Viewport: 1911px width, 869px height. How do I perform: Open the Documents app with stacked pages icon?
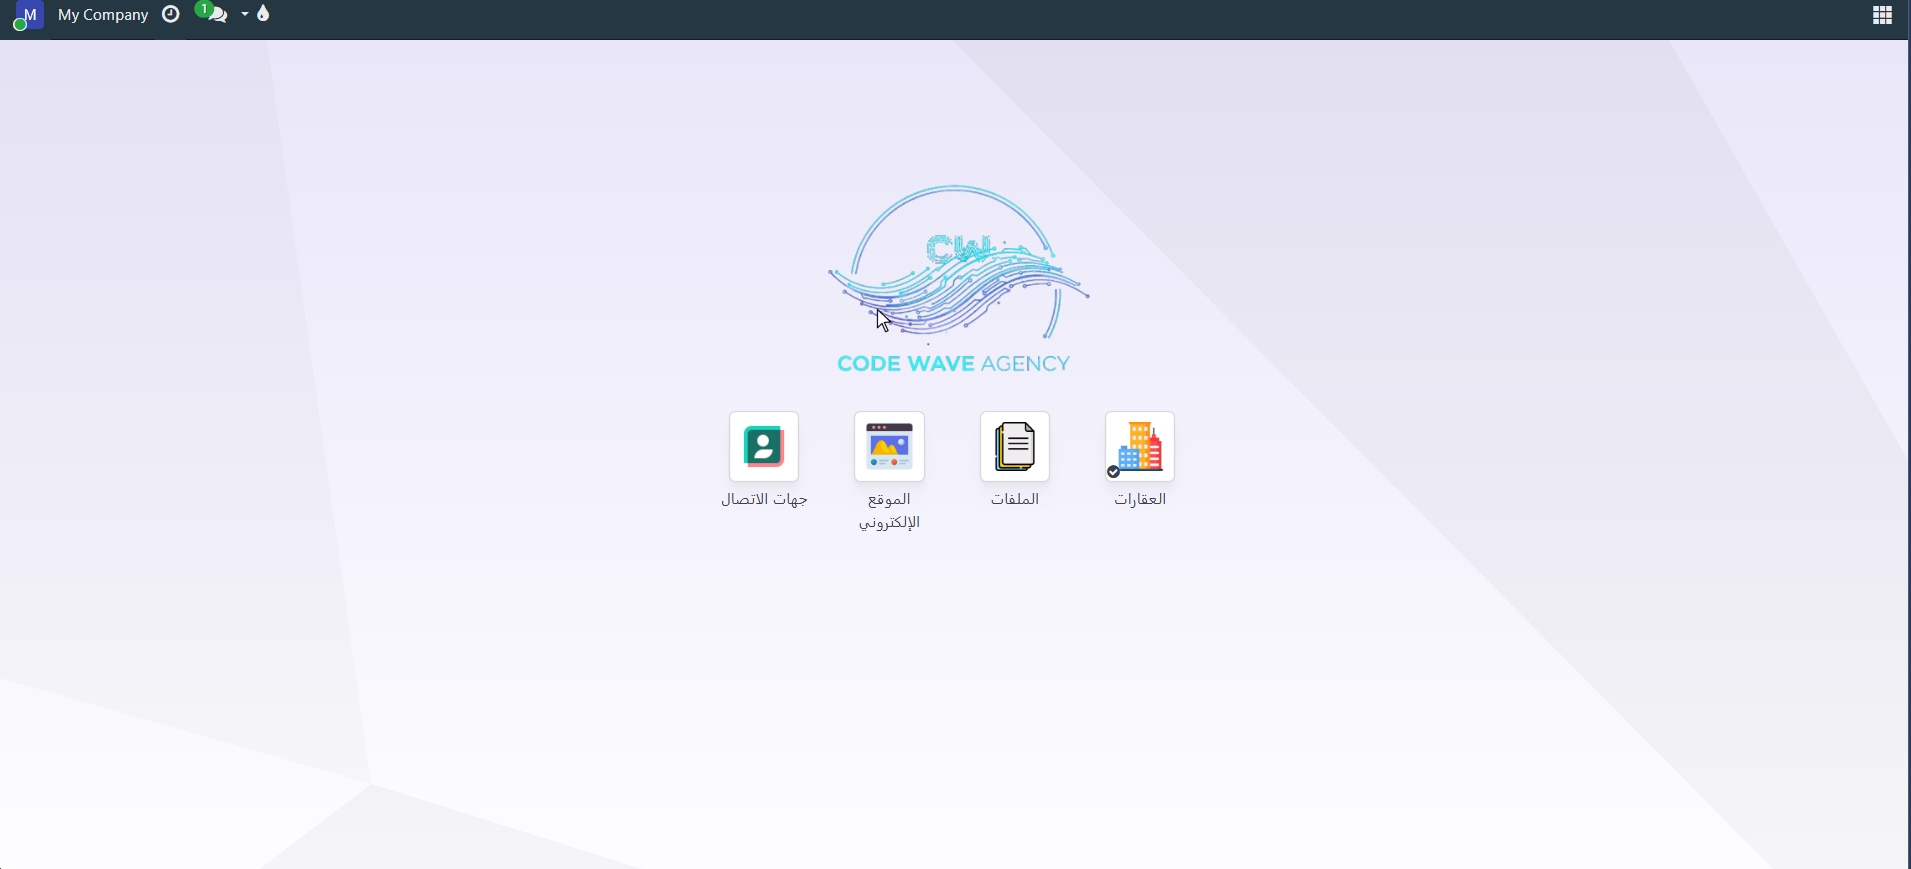click(1015, 447)
